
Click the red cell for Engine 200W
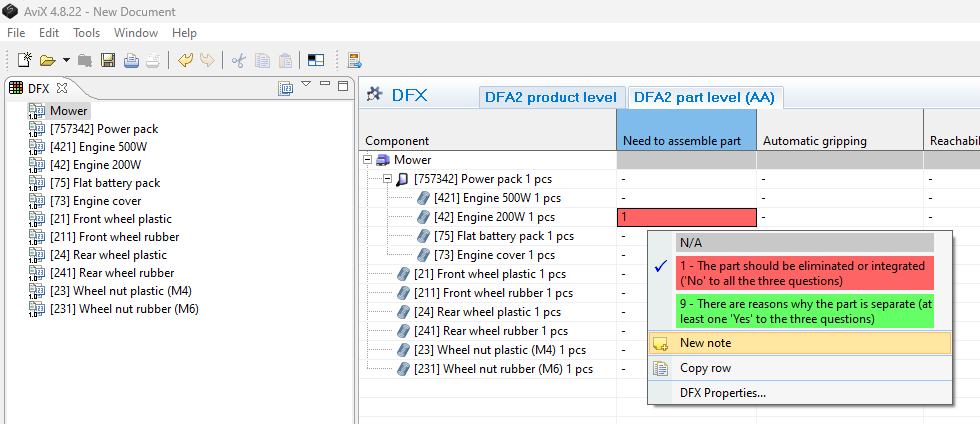tap(686, 217)
